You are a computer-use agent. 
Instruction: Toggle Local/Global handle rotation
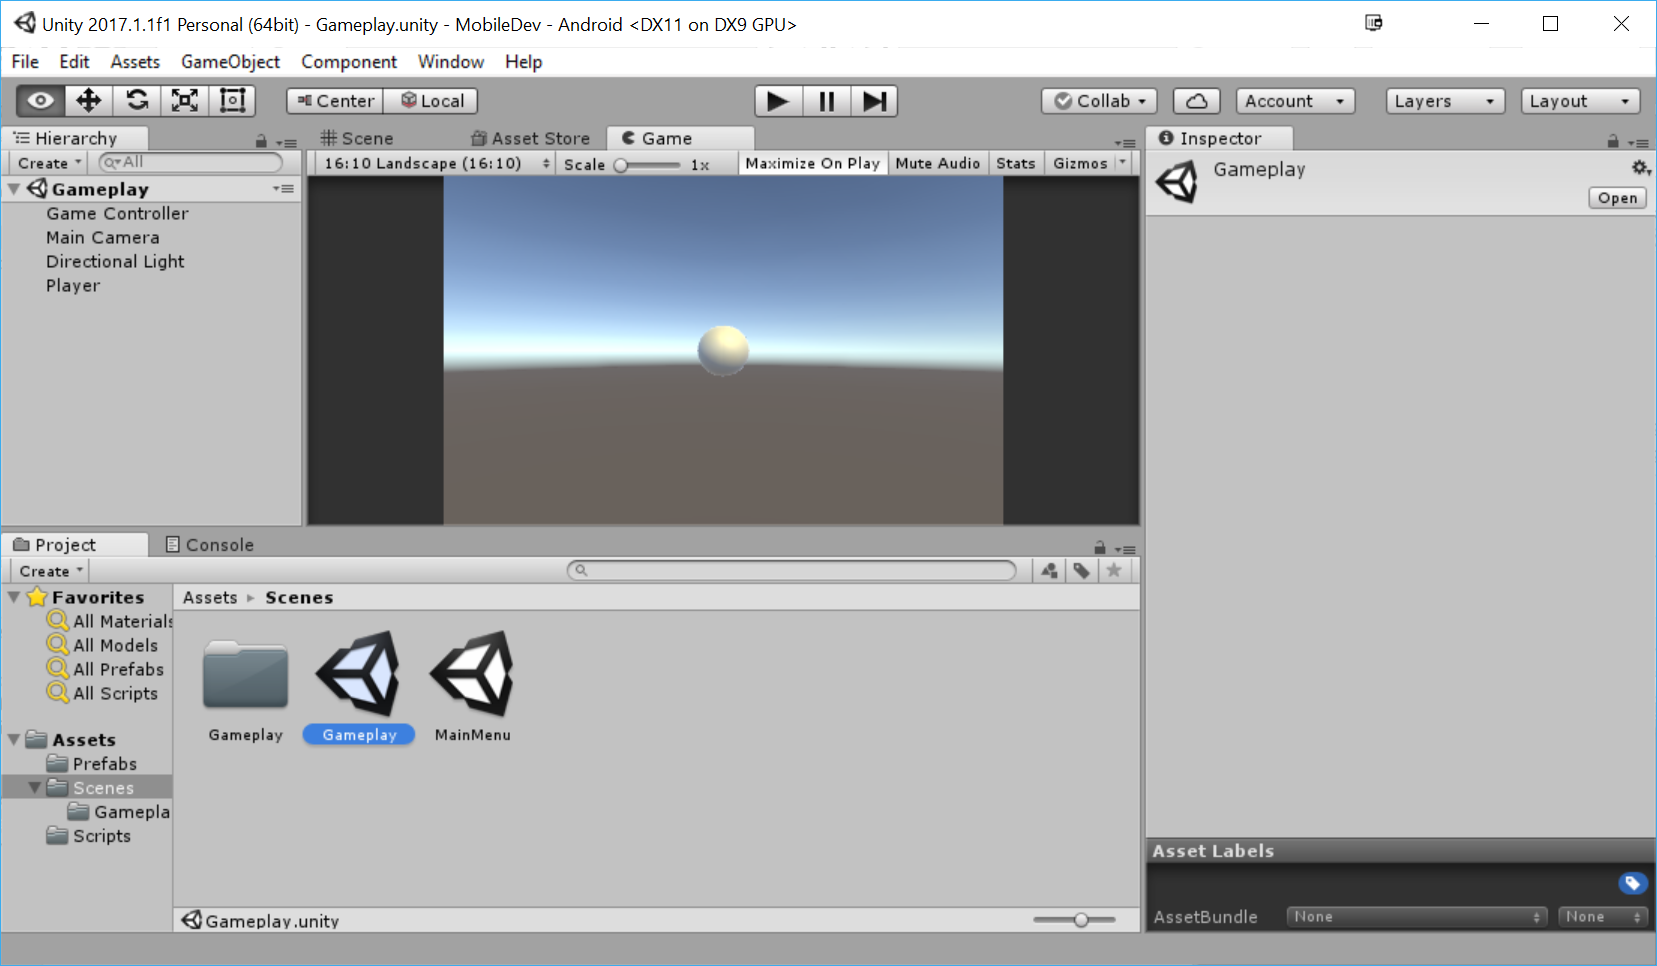pos(431,101)
